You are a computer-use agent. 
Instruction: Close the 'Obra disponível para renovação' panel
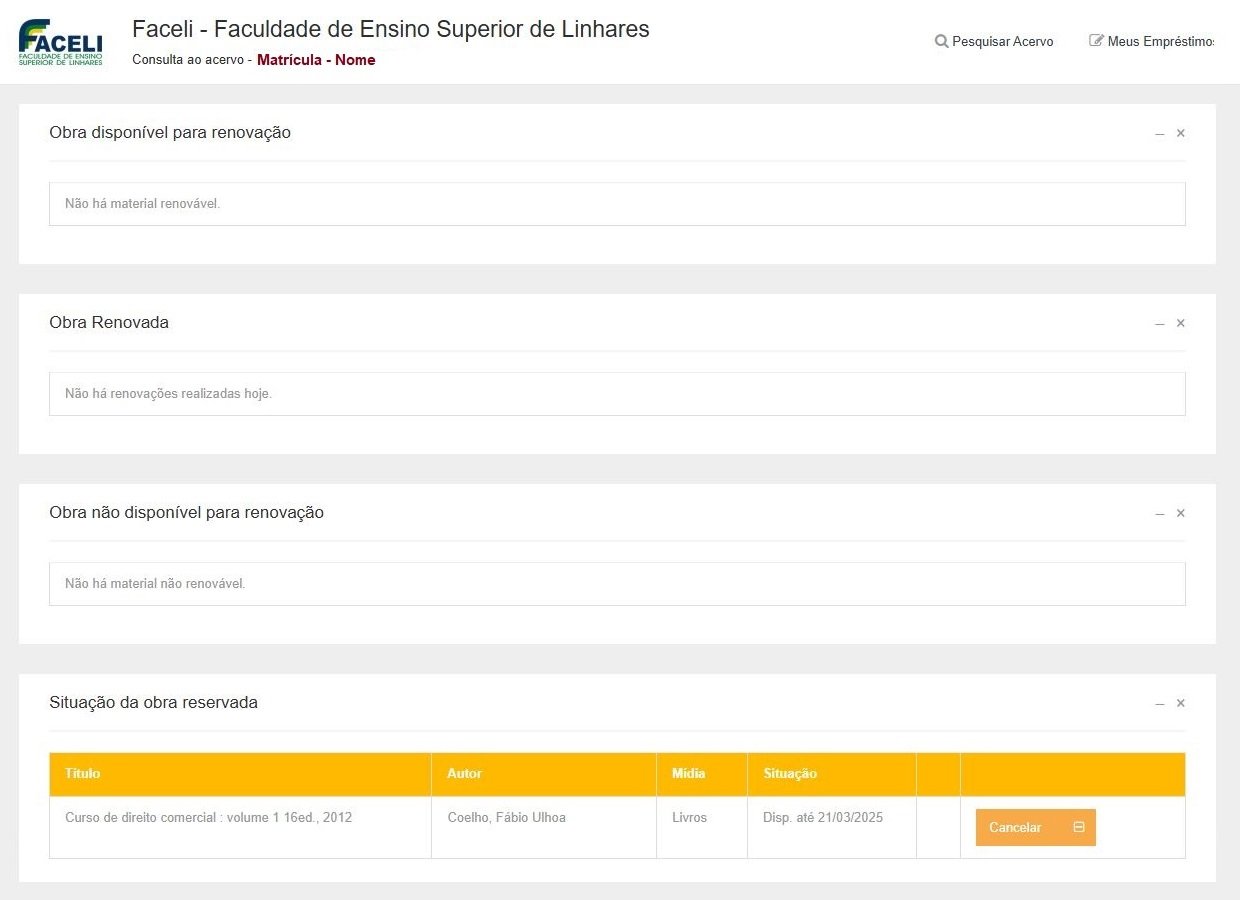click(1180, 133)
